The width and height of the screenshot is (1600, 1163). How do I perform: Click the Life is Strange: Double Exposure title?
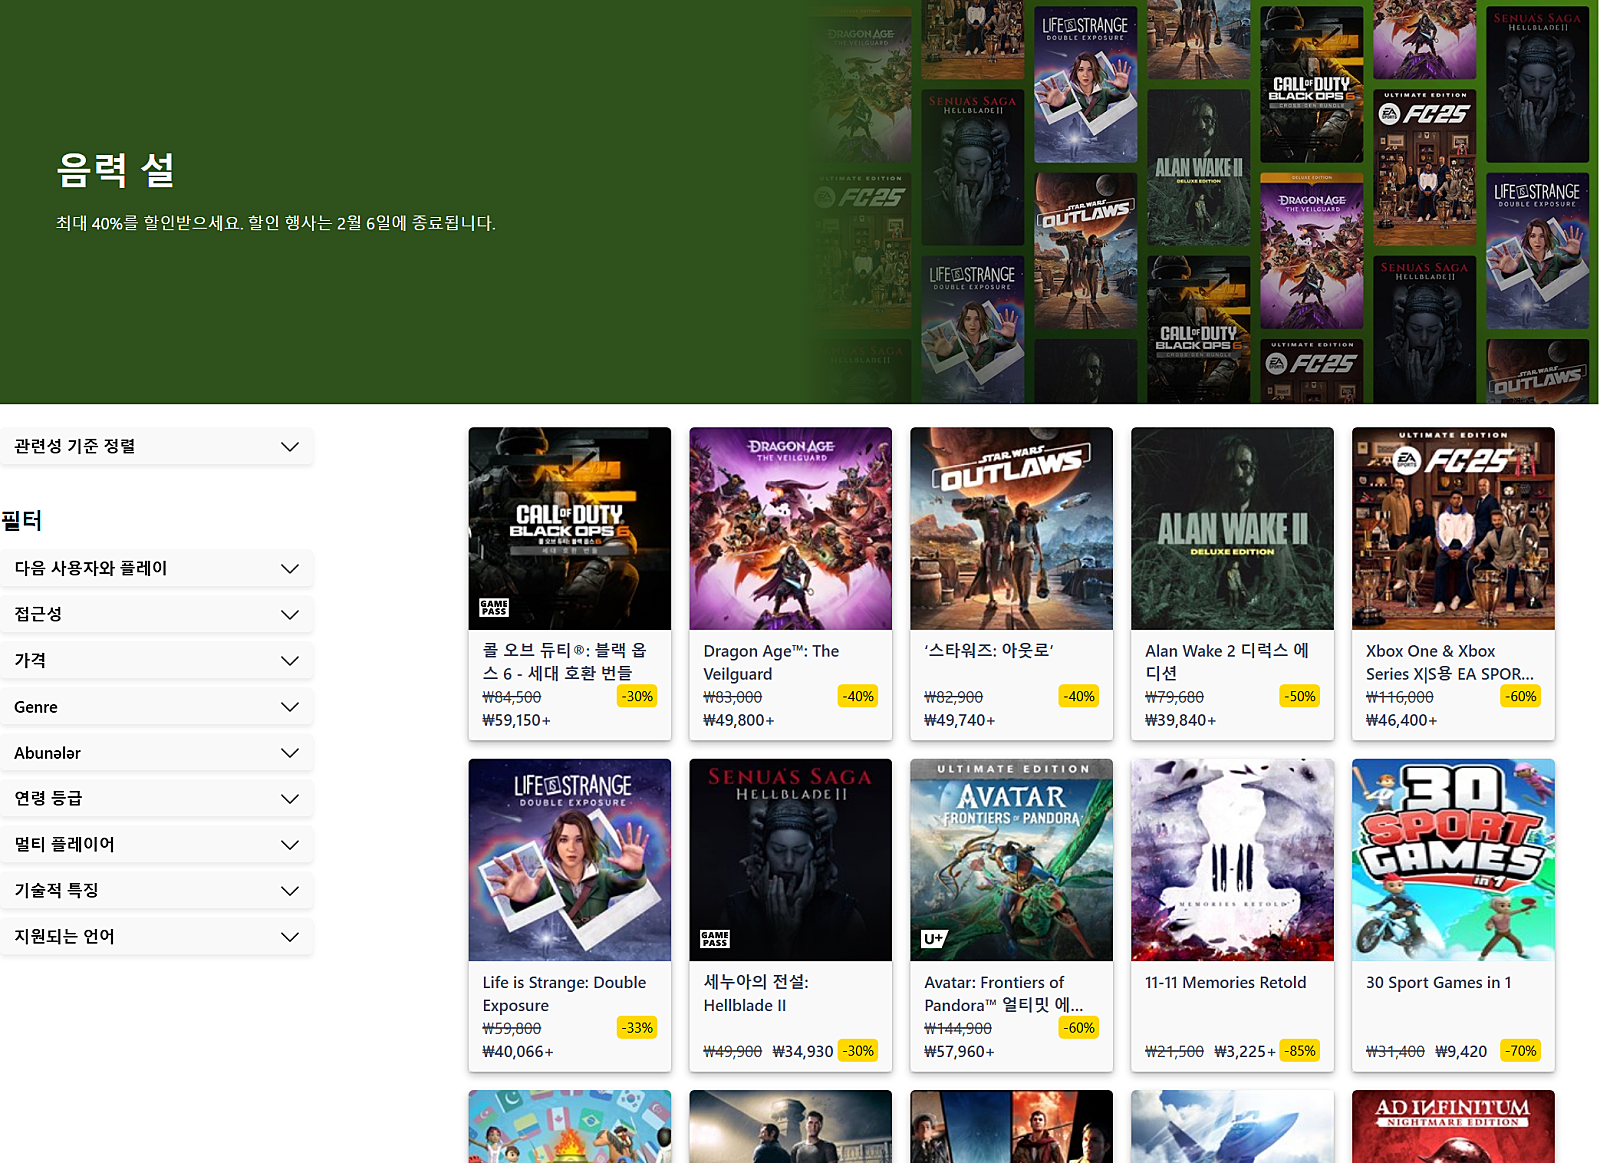point(564,994)
